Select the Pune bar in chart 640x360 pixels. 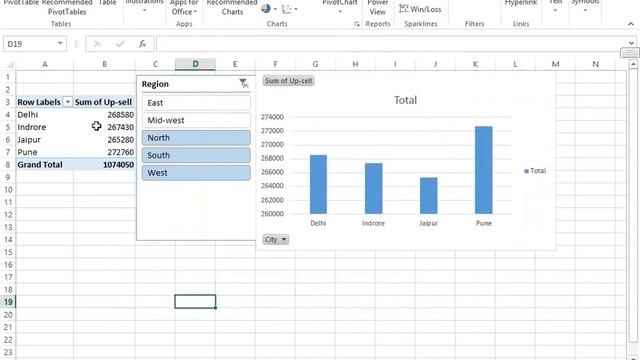[484, 170]
